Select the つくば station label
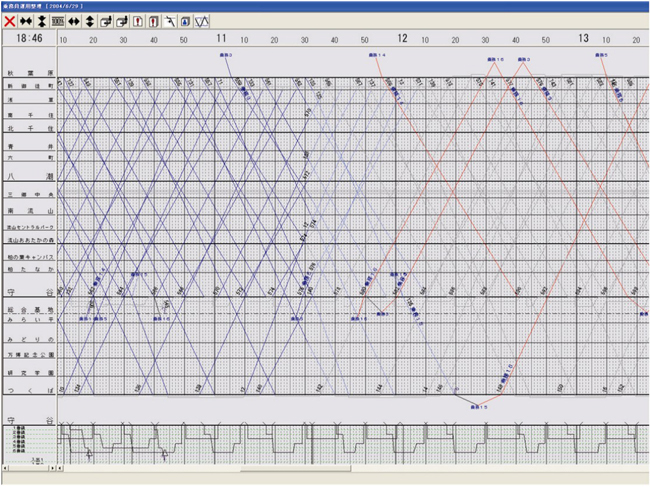Screen dimensions: 650x487 (30, 390)
